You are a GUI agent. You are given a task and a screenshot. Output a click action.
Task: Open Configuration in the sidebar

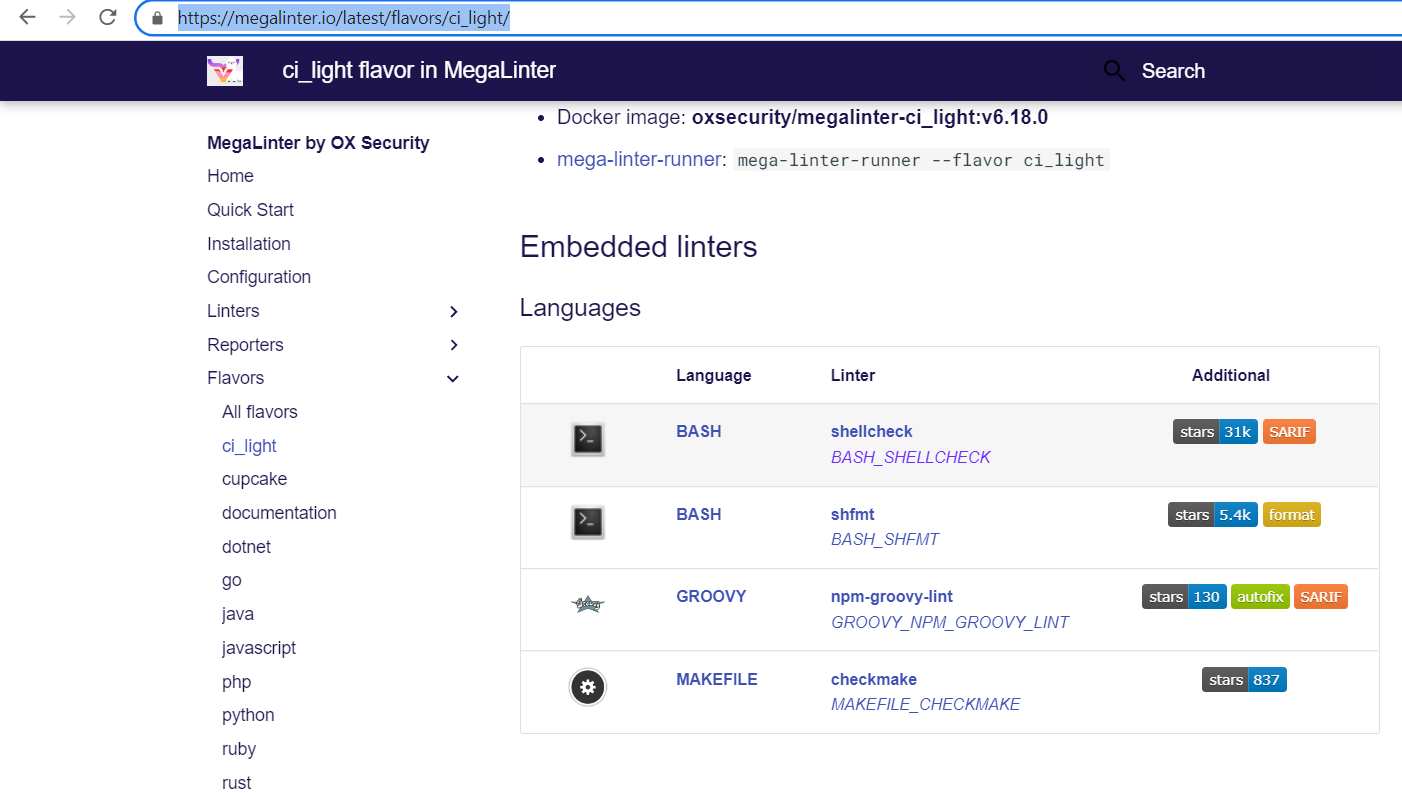click(259, 277)
